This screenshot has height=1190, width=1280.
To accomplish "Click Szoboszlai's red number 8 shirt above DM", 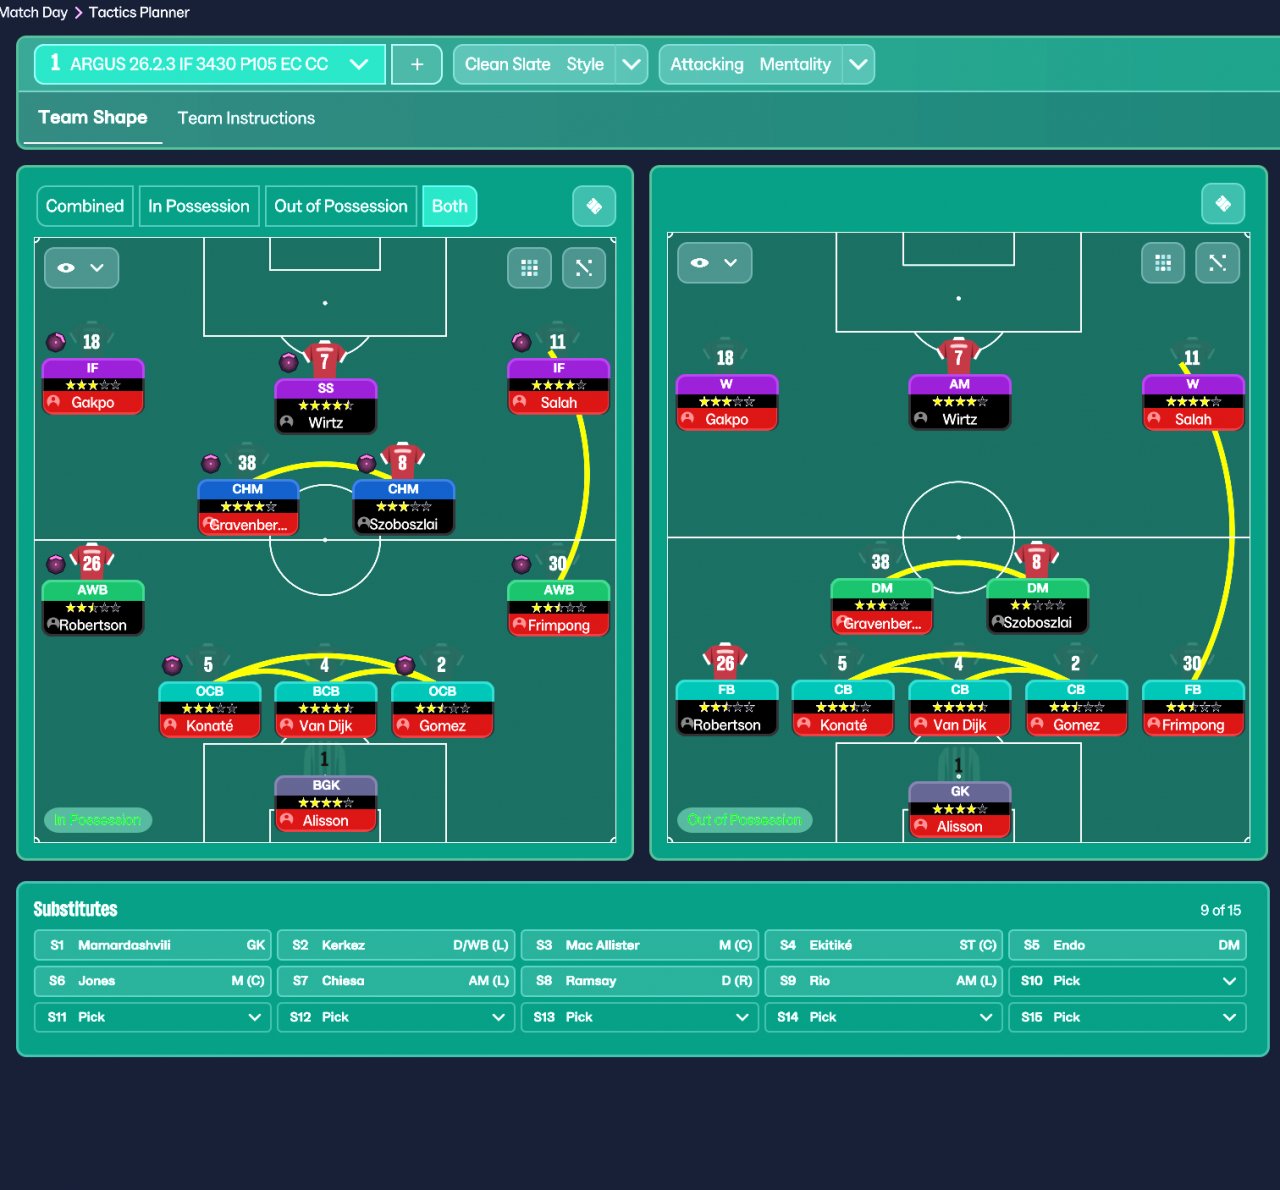I will click(x=1037, y=560).
